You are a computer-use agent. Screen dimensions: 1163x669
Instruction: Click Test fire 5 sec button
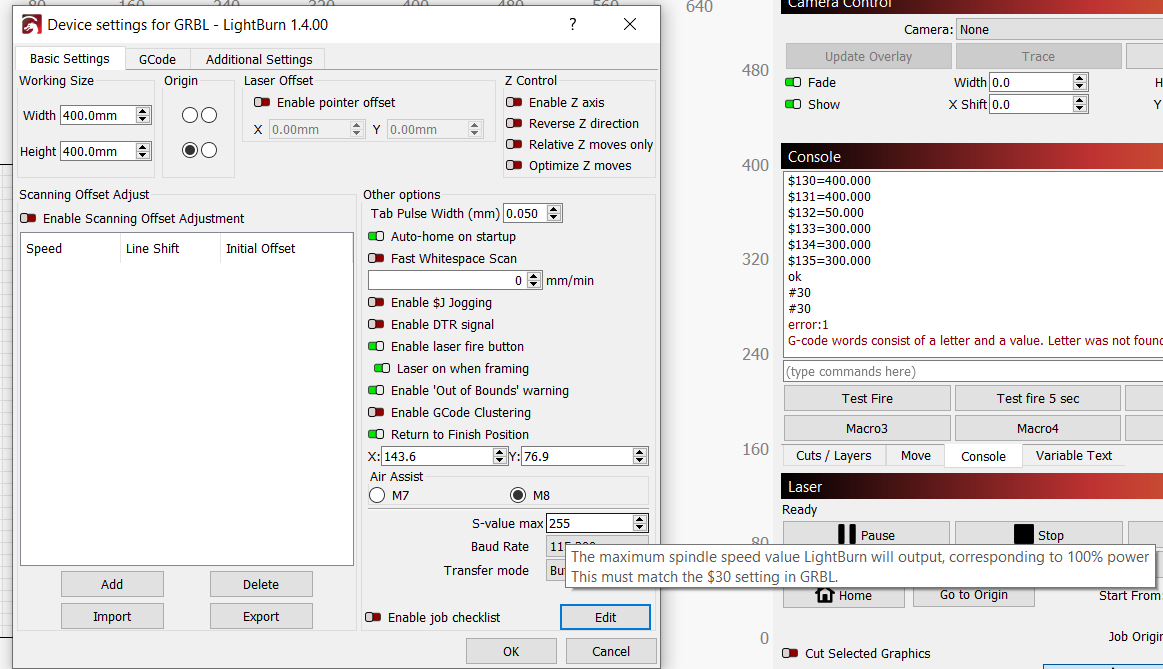coord(1038,398)
